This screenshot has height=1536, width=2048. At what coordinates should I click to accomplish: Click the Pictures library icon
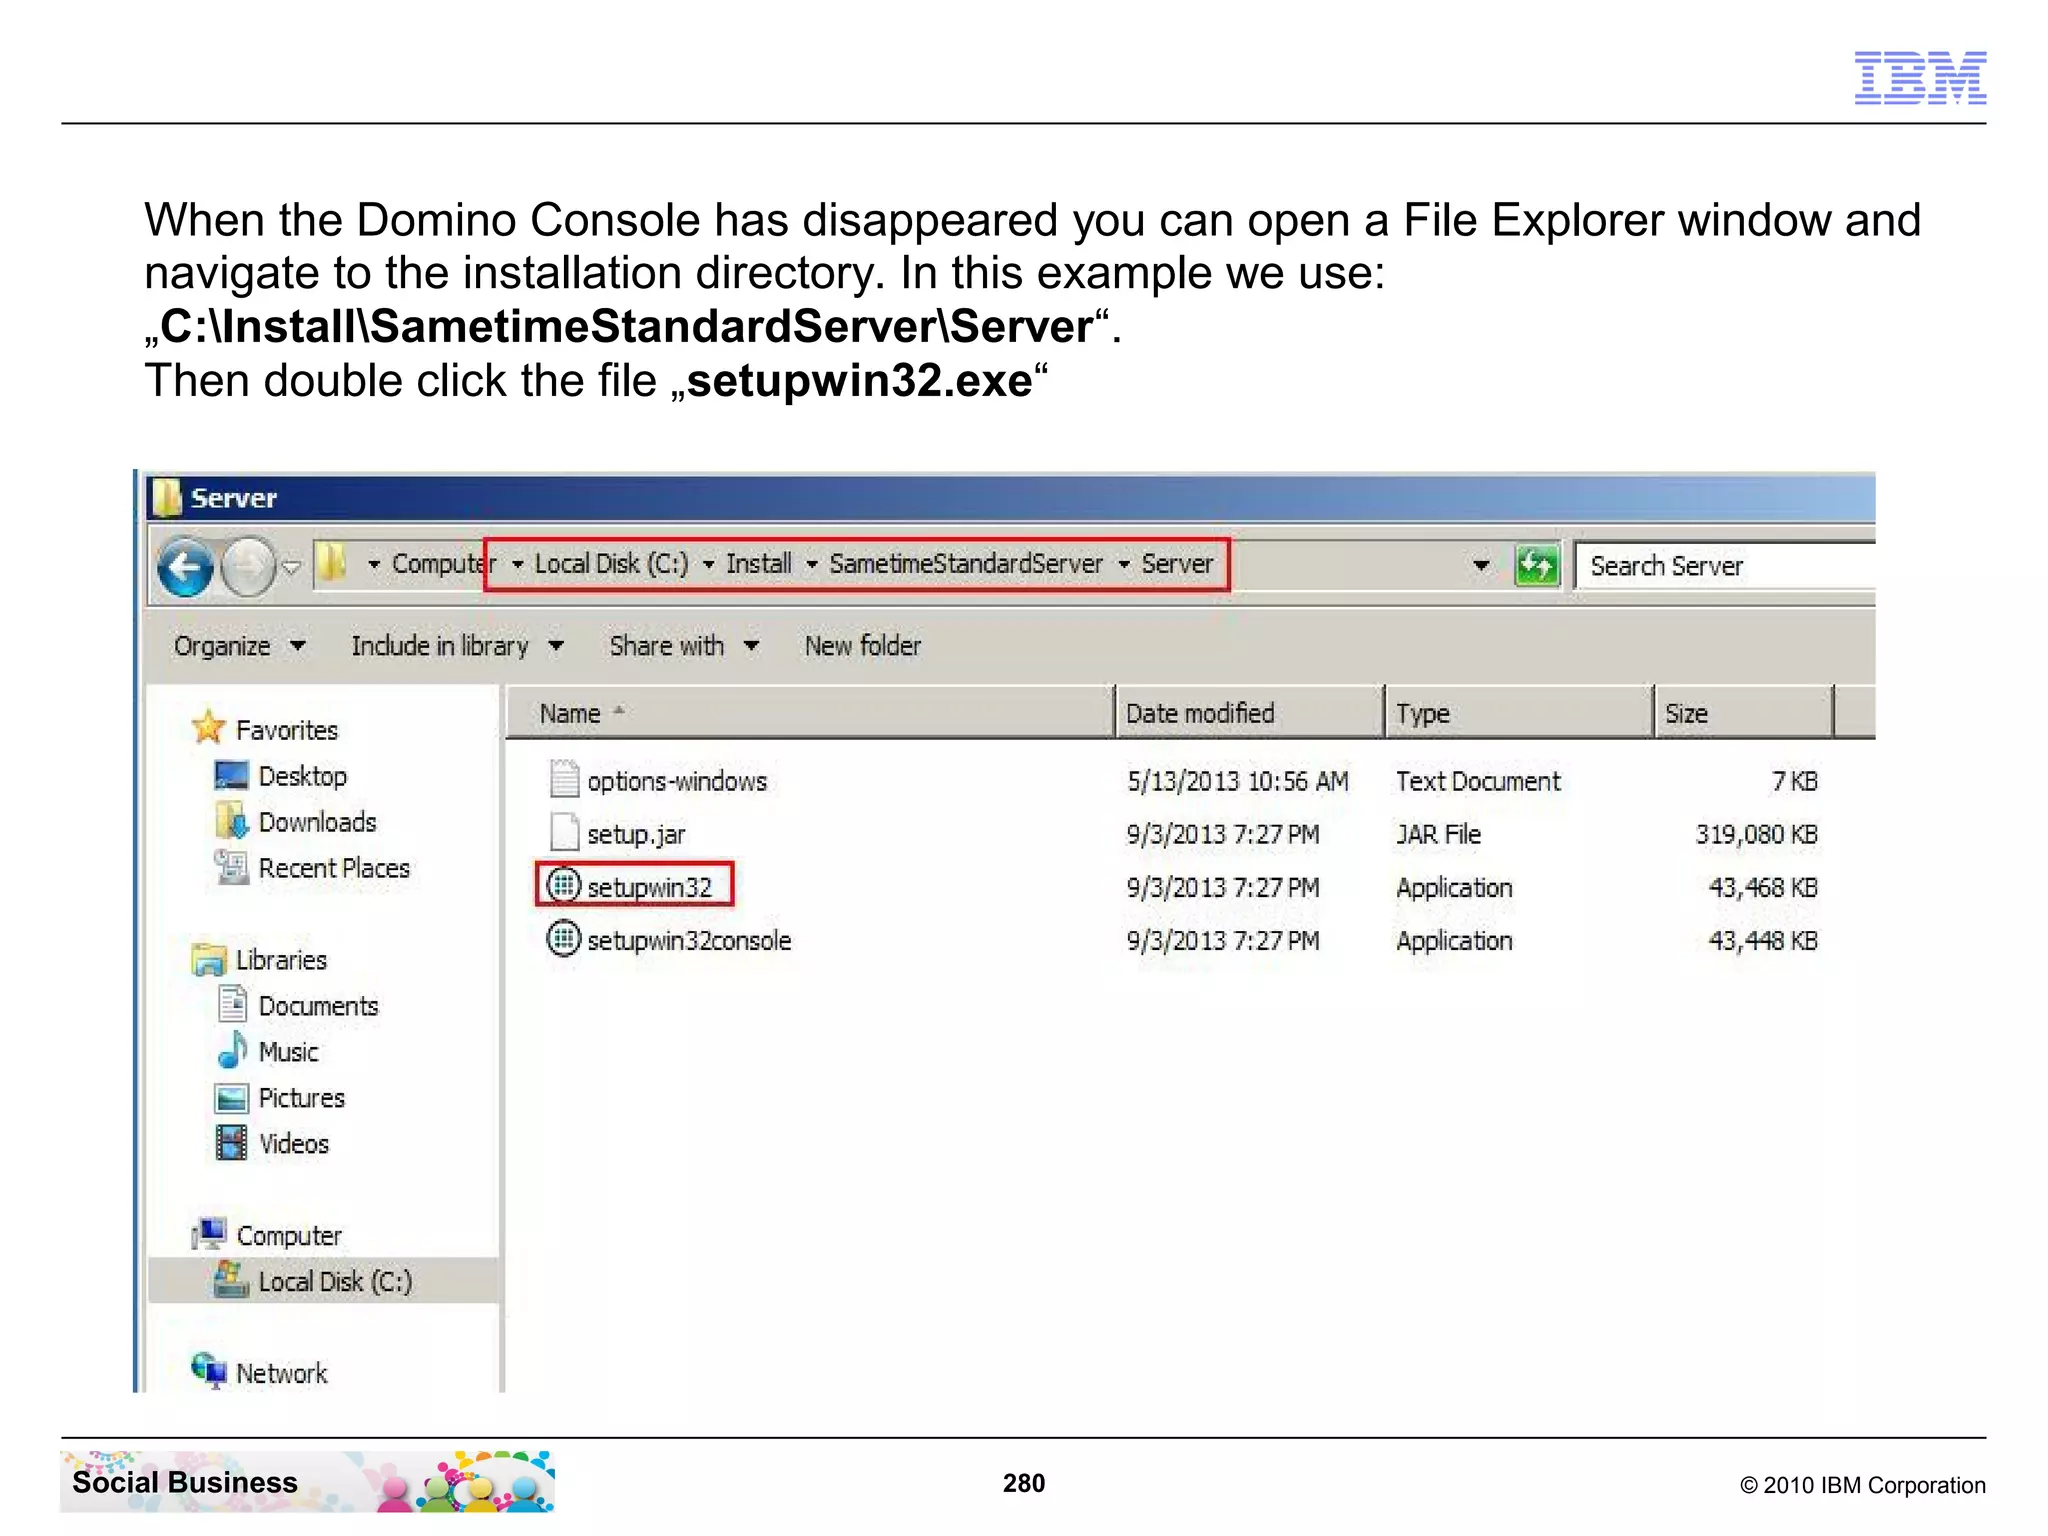[232, 1098]
